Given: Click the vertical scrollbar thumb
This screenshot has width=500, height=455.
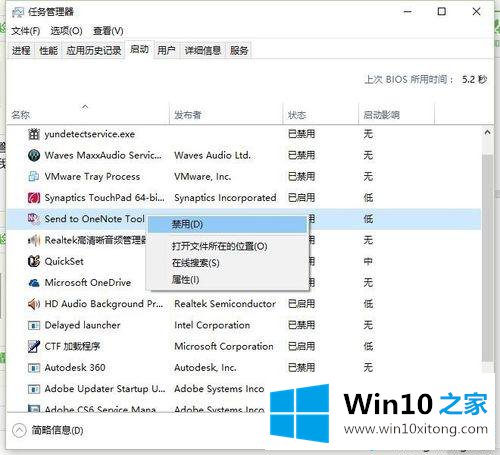Looking at the screenshot, I should point(487,257).
